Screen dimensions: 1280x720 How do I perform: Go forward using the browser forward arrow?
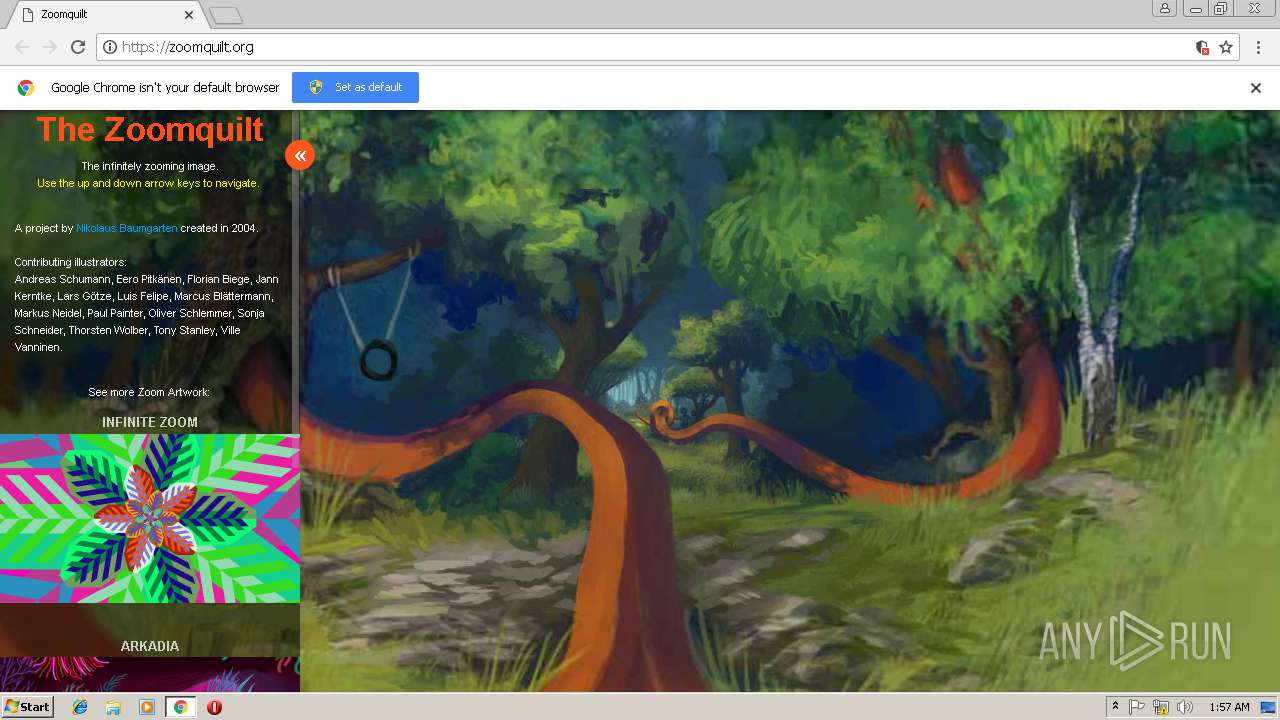point(50,47)
